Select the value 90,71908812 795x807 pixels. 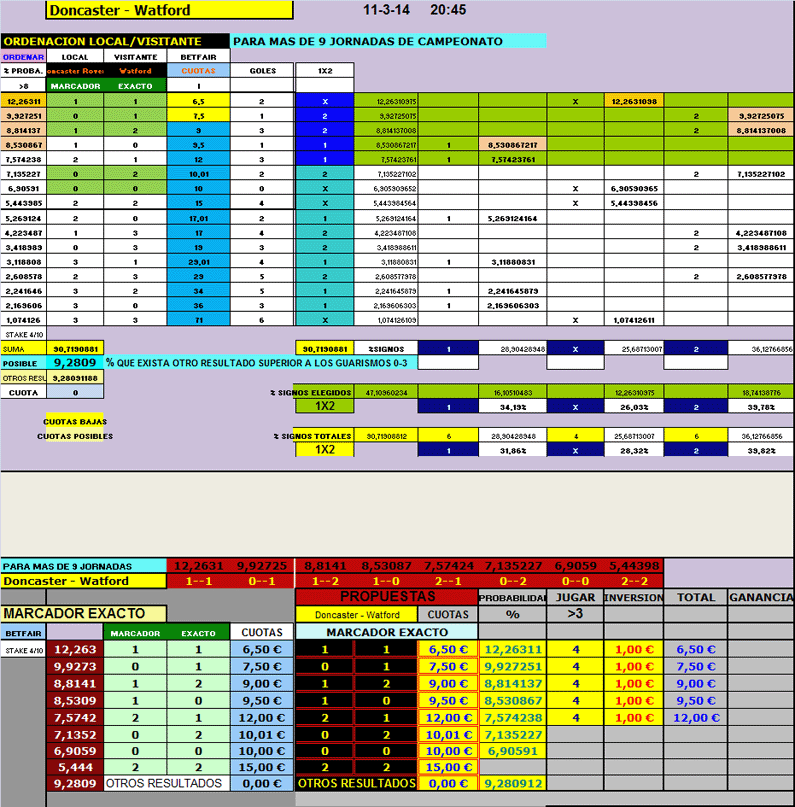click(386, 436)
